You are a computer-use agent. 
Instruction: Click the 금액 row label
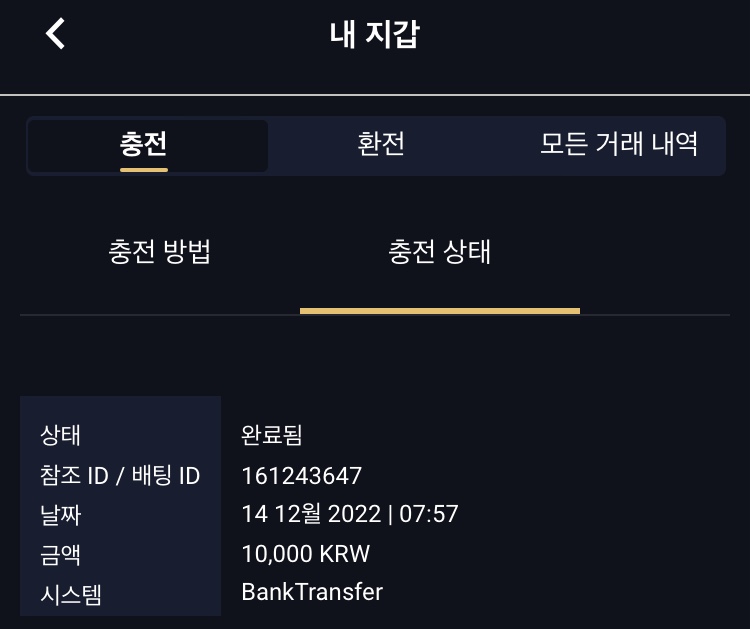tap(60, 554)
